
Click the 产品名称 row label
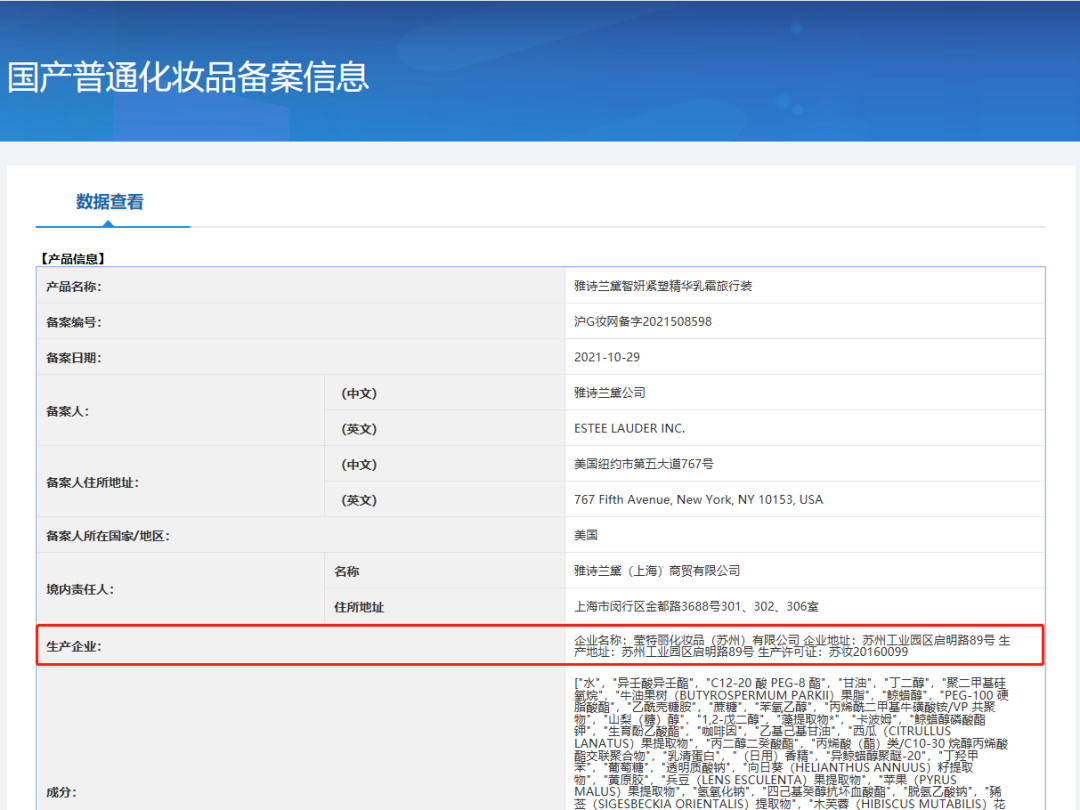(74, 287)
